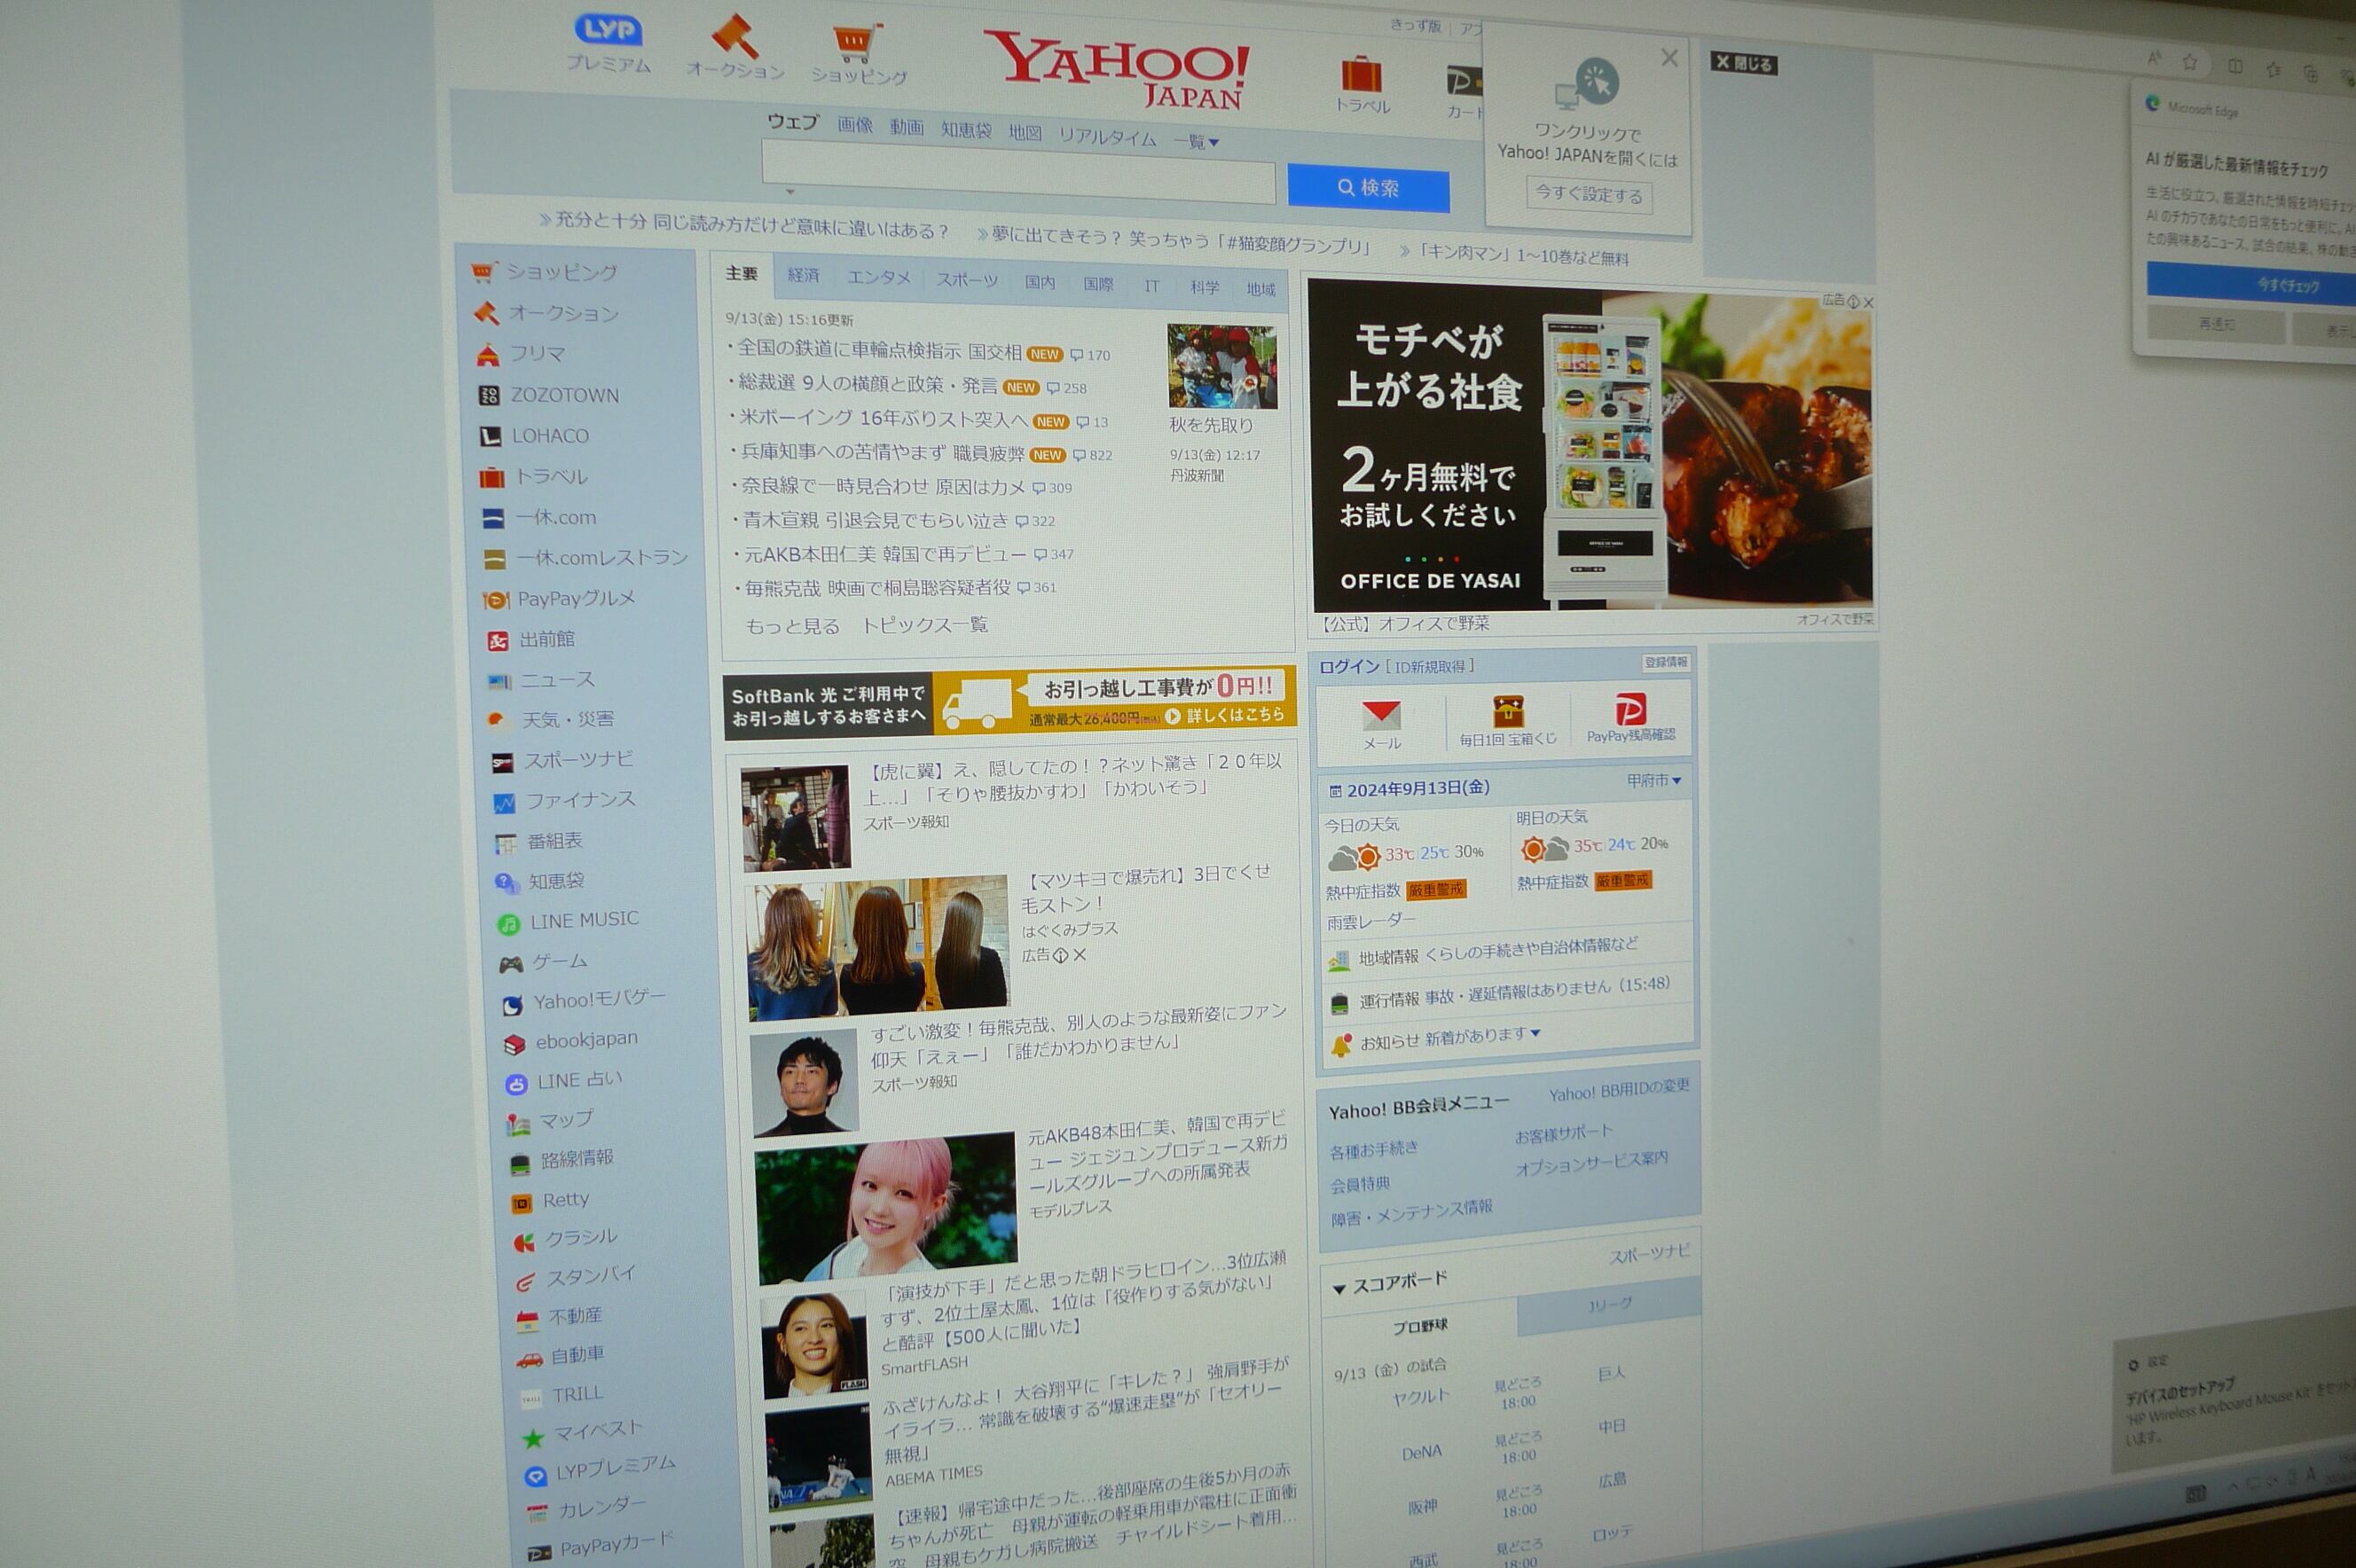This screenshot has width=2356, height=1568.
Task: Open the Kofu city location dropdown
Action: coord(1653,780)
